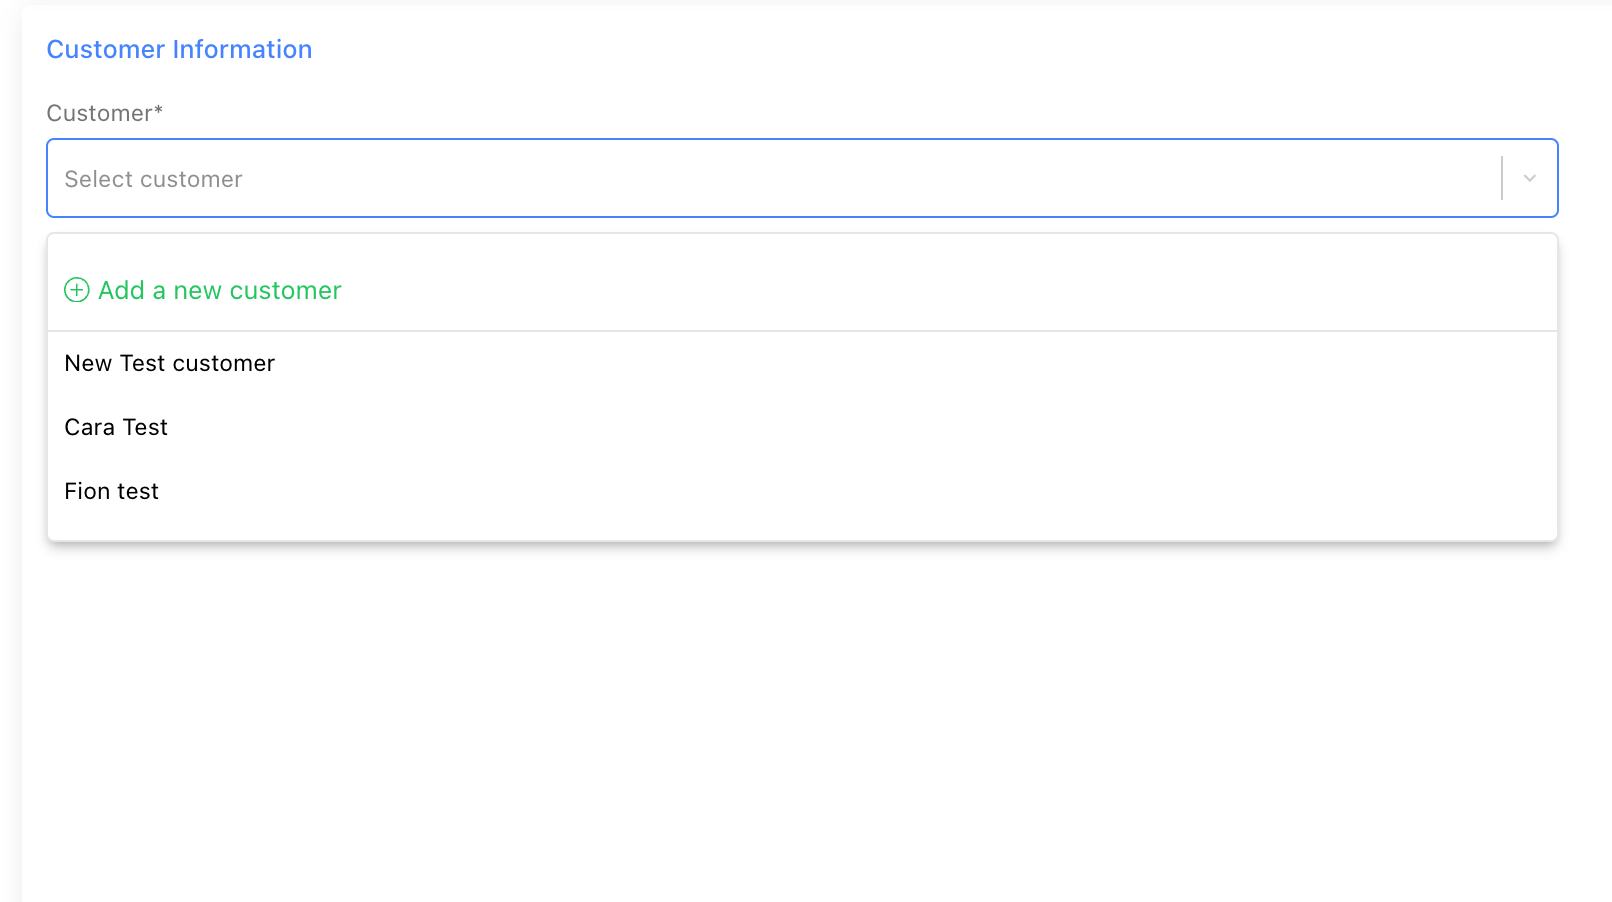The image size is (1612, 902).
Task: Click the required asterisk after Customer
Action: pos(158,109)
